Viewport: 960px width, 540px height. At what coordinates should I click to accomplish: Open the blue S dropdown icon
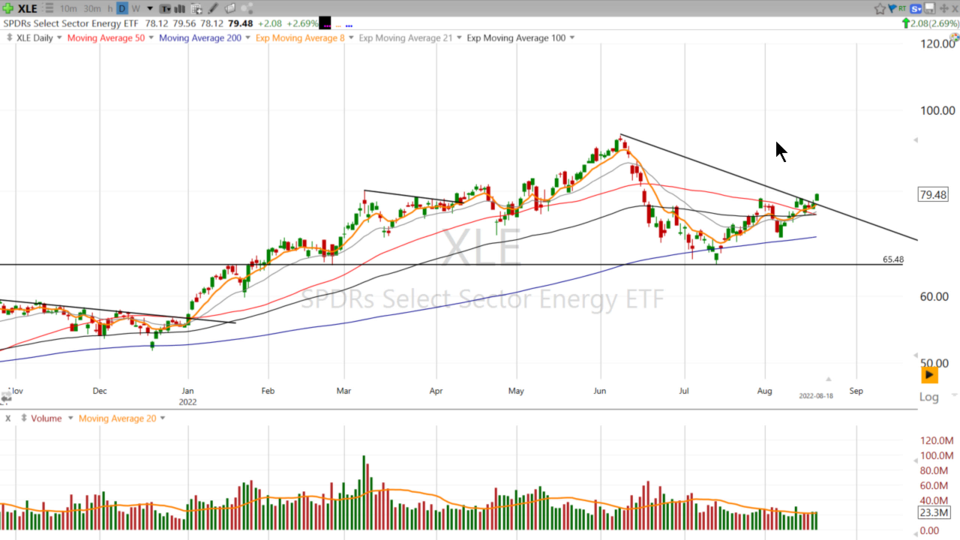pos(916,9)
